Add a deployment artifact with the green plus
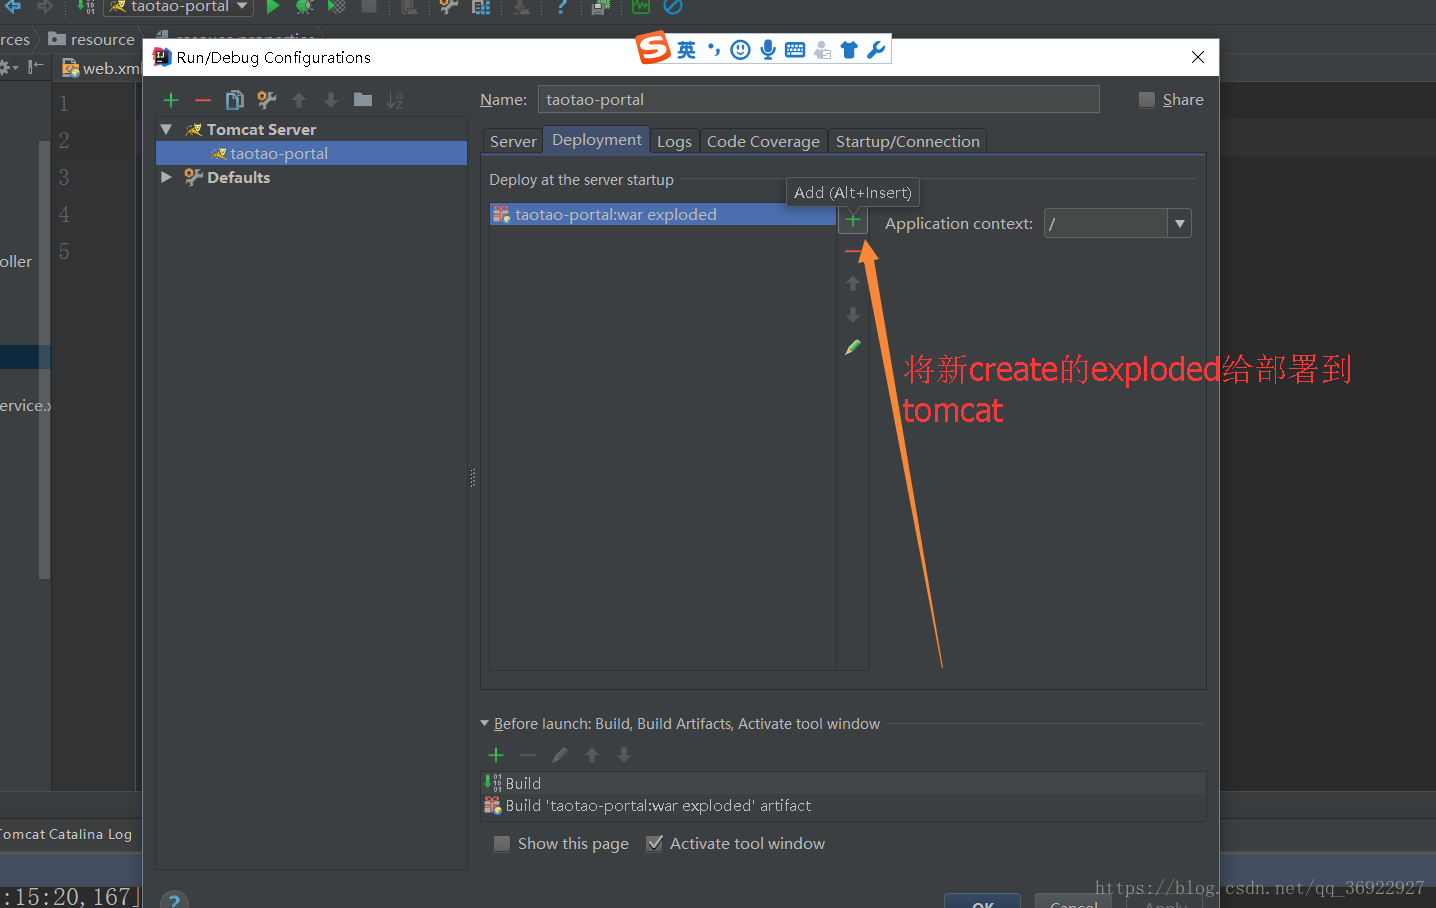Viewport: 1436px width, 908px height. [x=853, y=220]
